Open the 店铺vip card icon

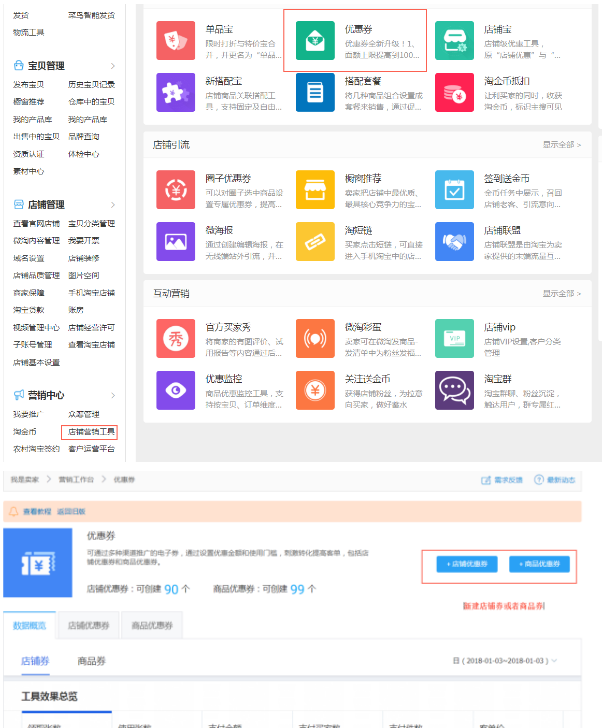[x=455, y=338]
